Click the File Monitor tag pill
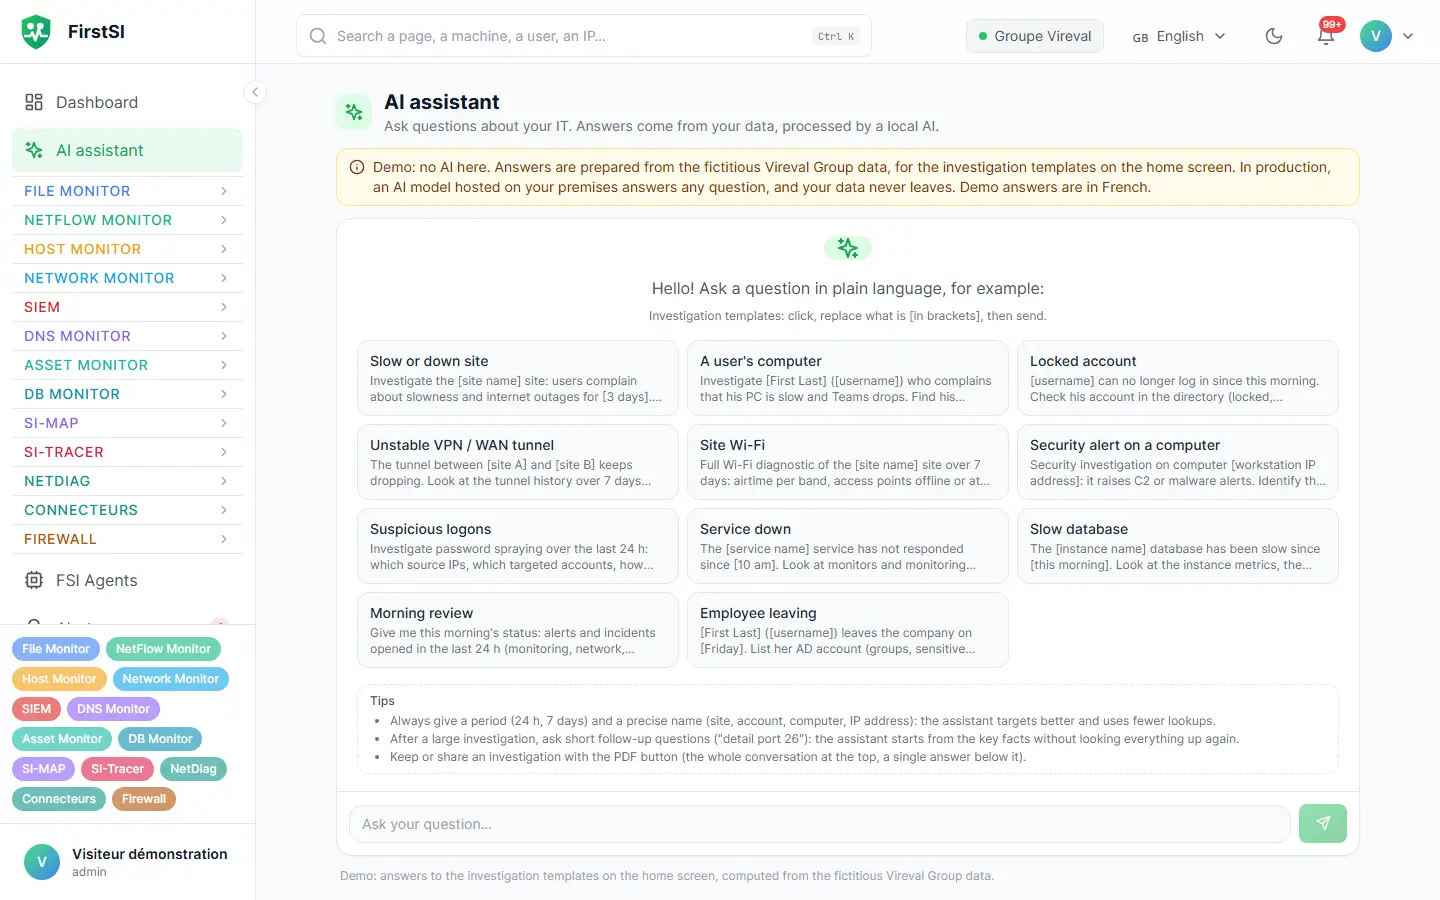 click(x=56, y=649)
